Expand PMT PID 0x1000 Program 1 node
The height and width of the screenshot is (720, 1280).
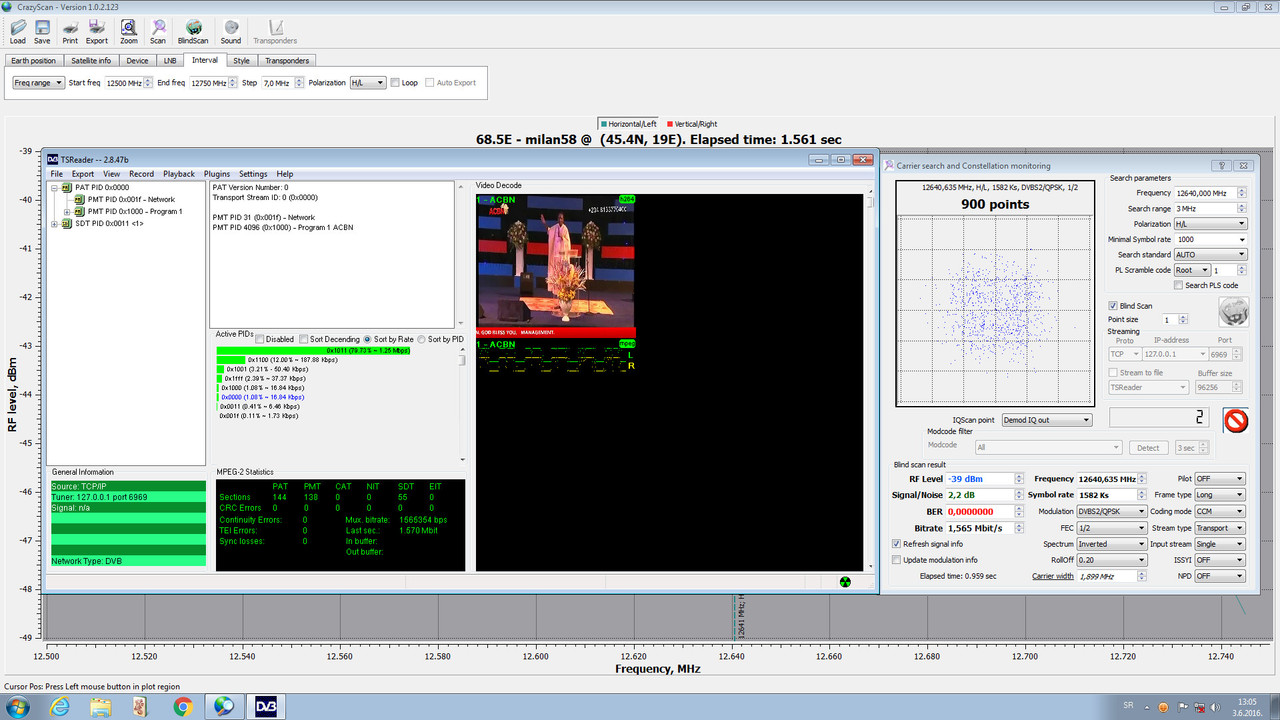(x=67, y=211)
